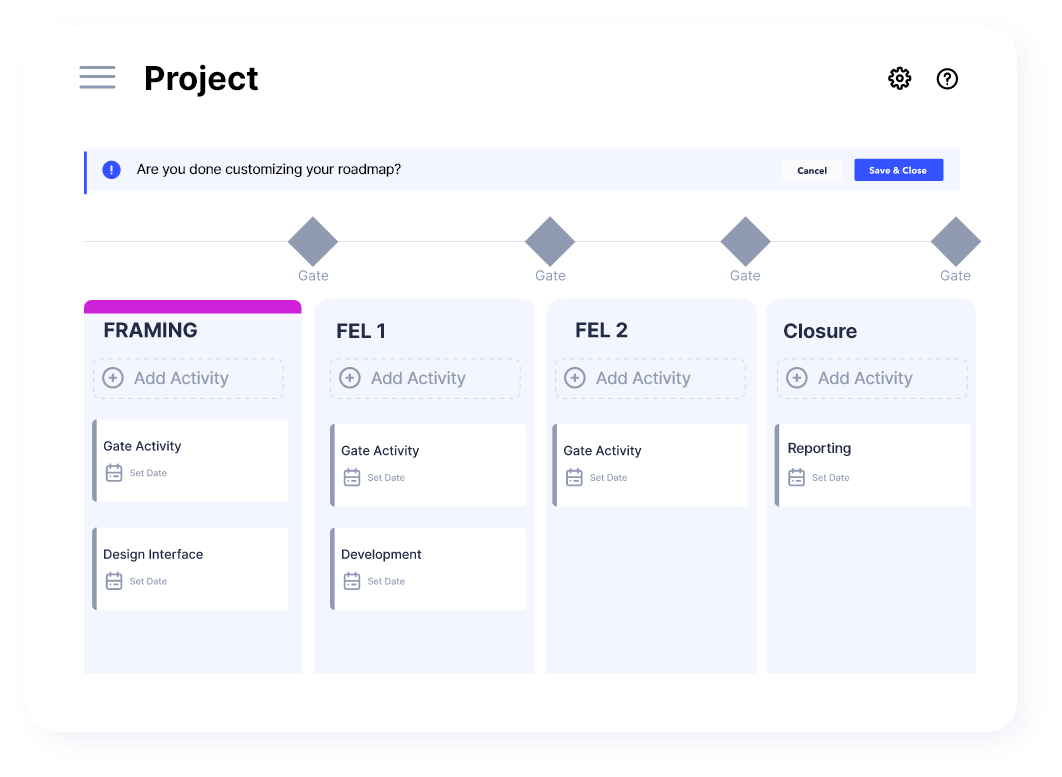Viewport: 1062px width, 777px height.
Task: Select the Closure column header
Action: 820,331
